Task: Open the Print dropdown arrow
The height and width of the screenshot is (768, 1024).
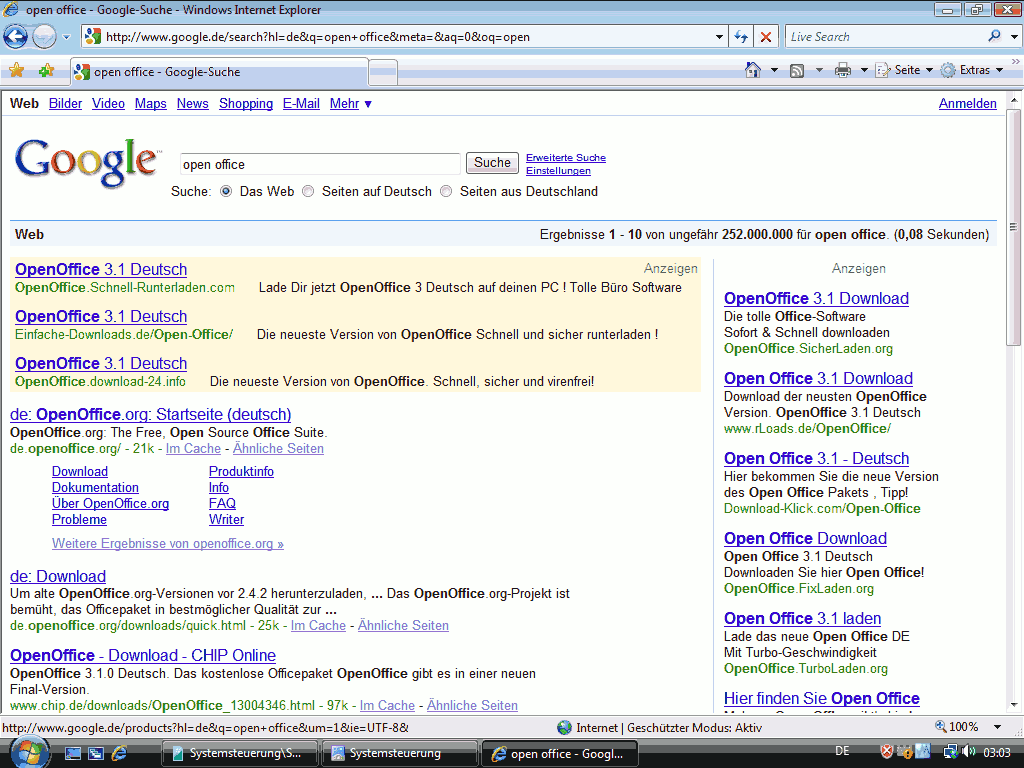Action: [x=864, y=70]
